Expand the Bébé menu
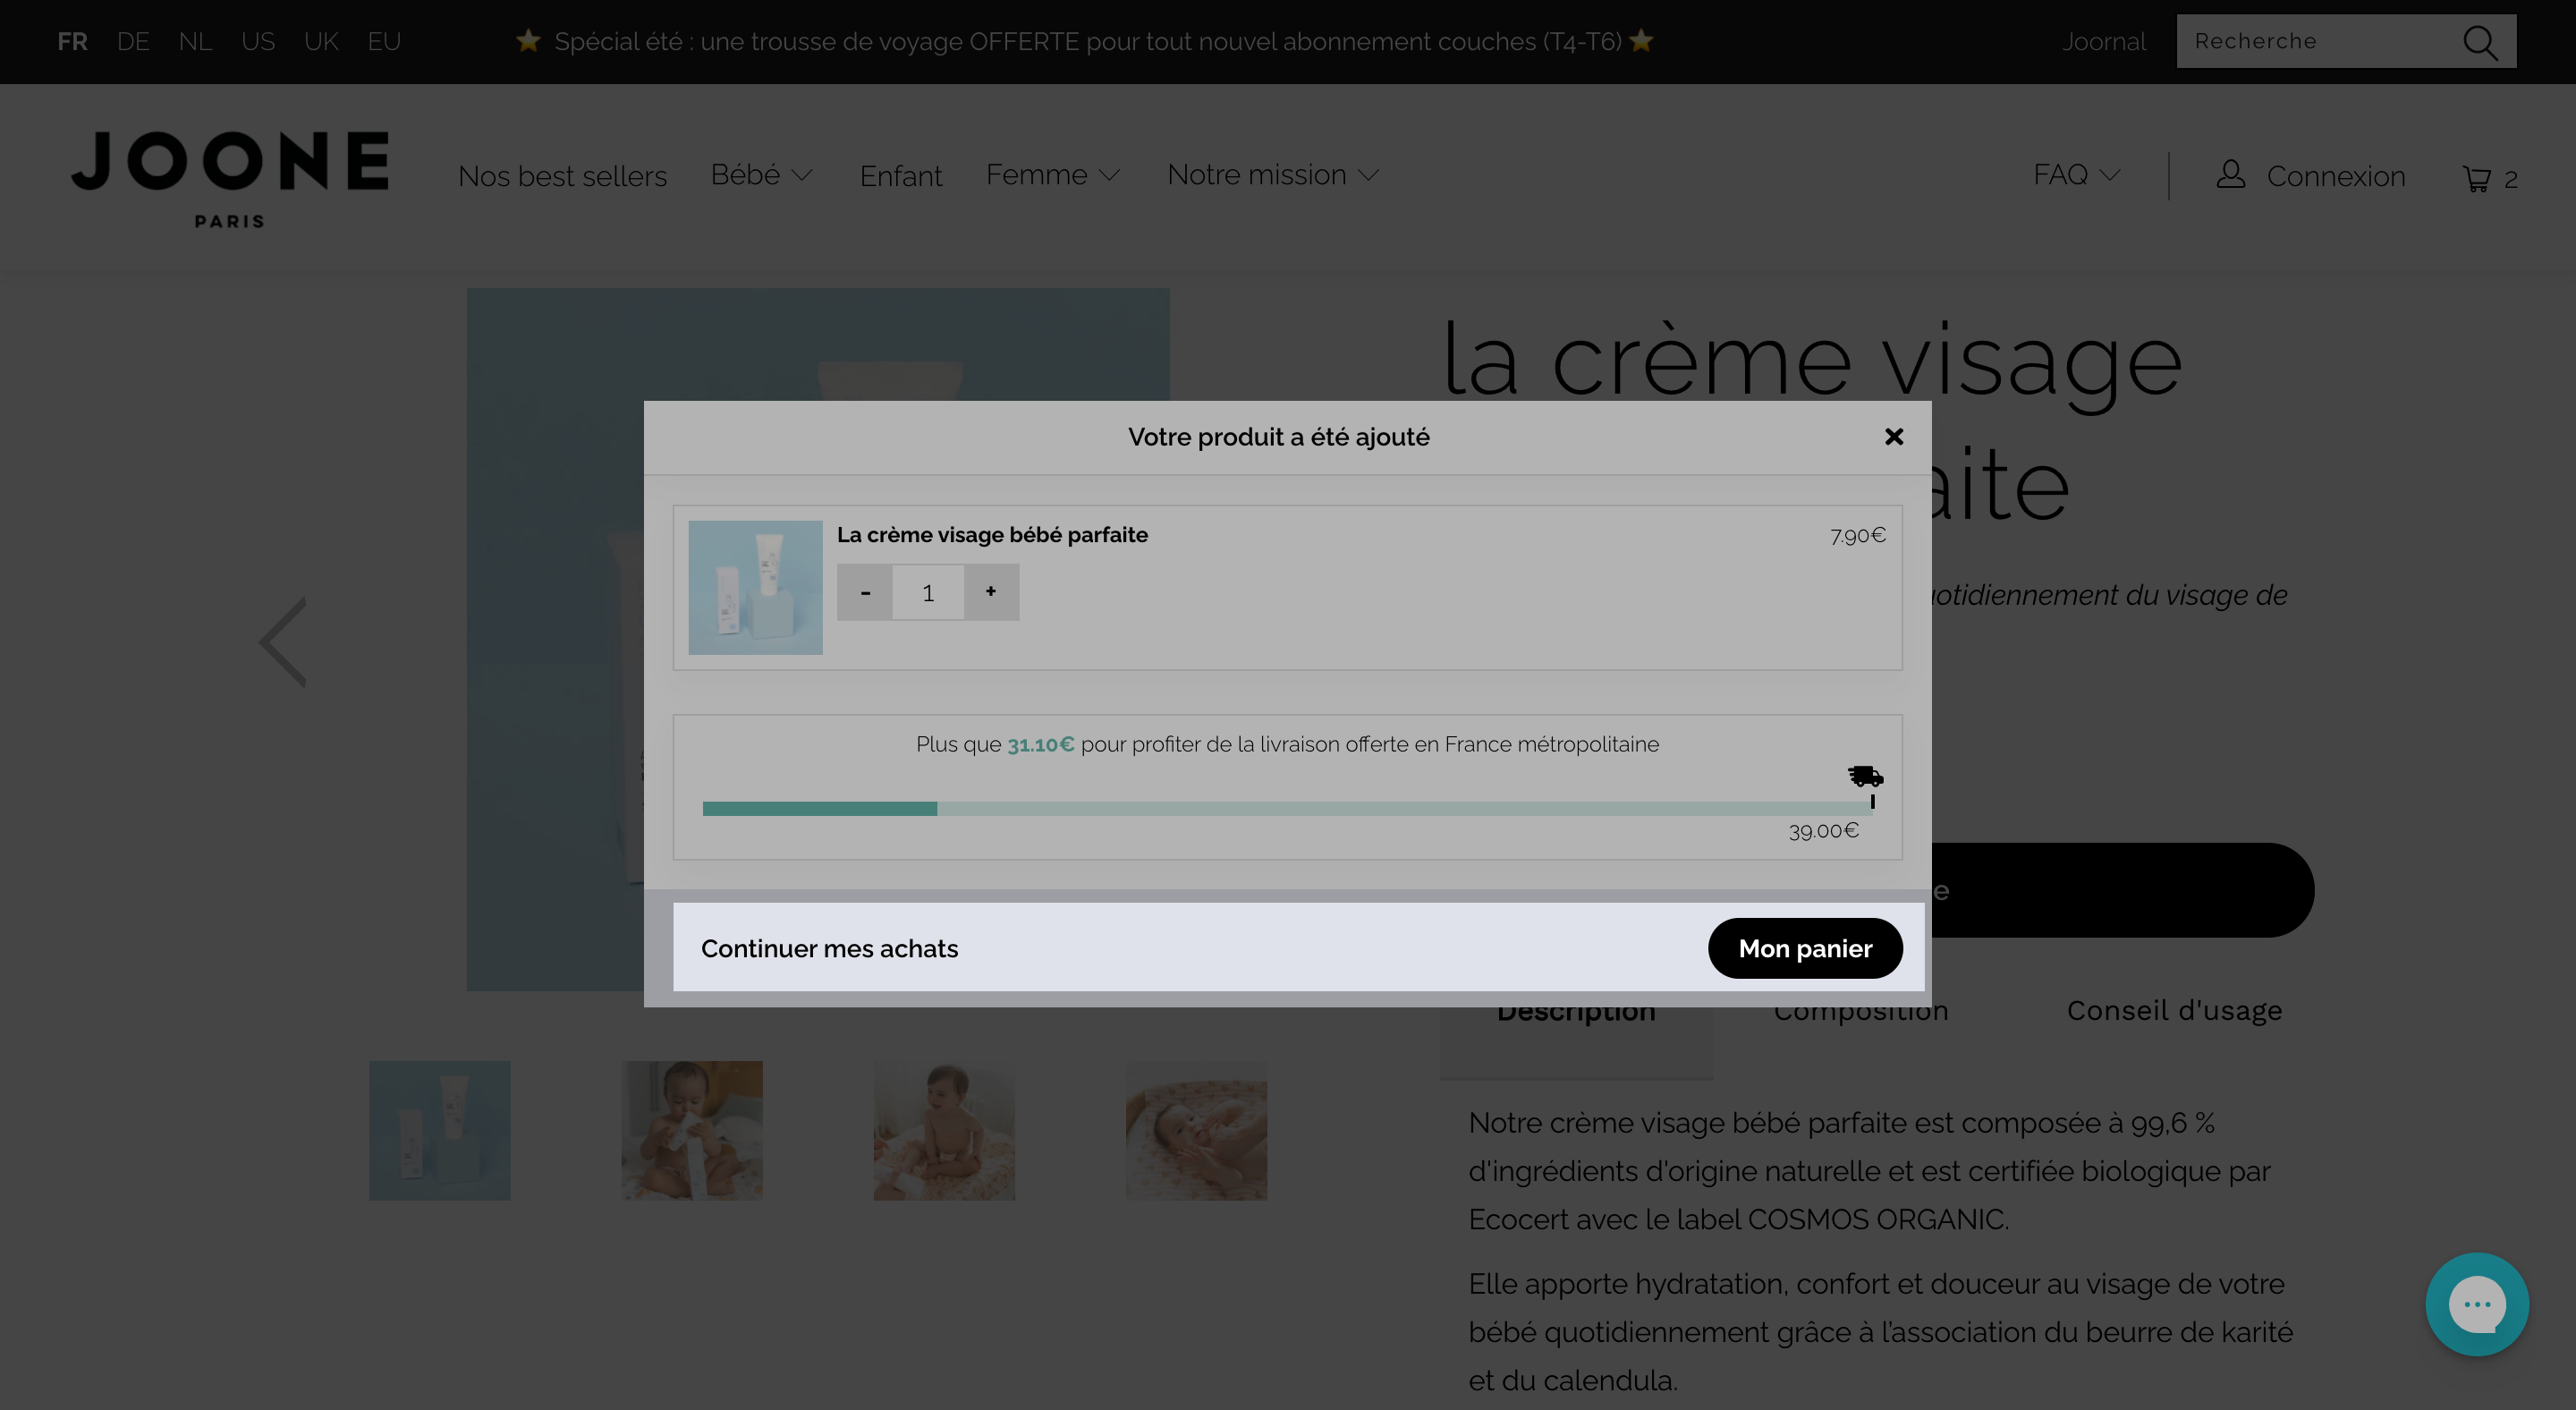2576x1410 pixels. point(761,175)
